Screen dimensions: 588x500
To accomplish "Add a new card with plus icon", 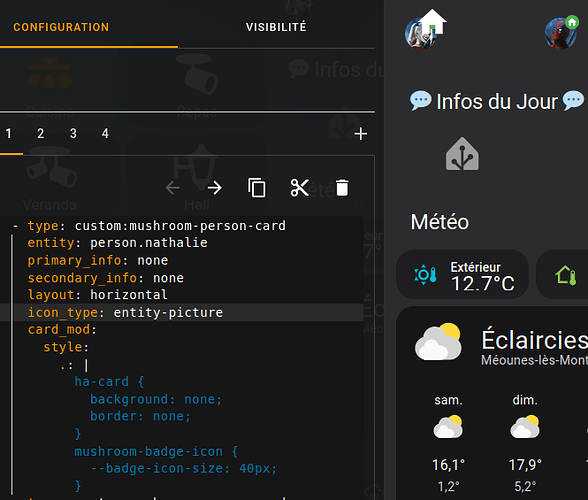I will tap(361, 134).
